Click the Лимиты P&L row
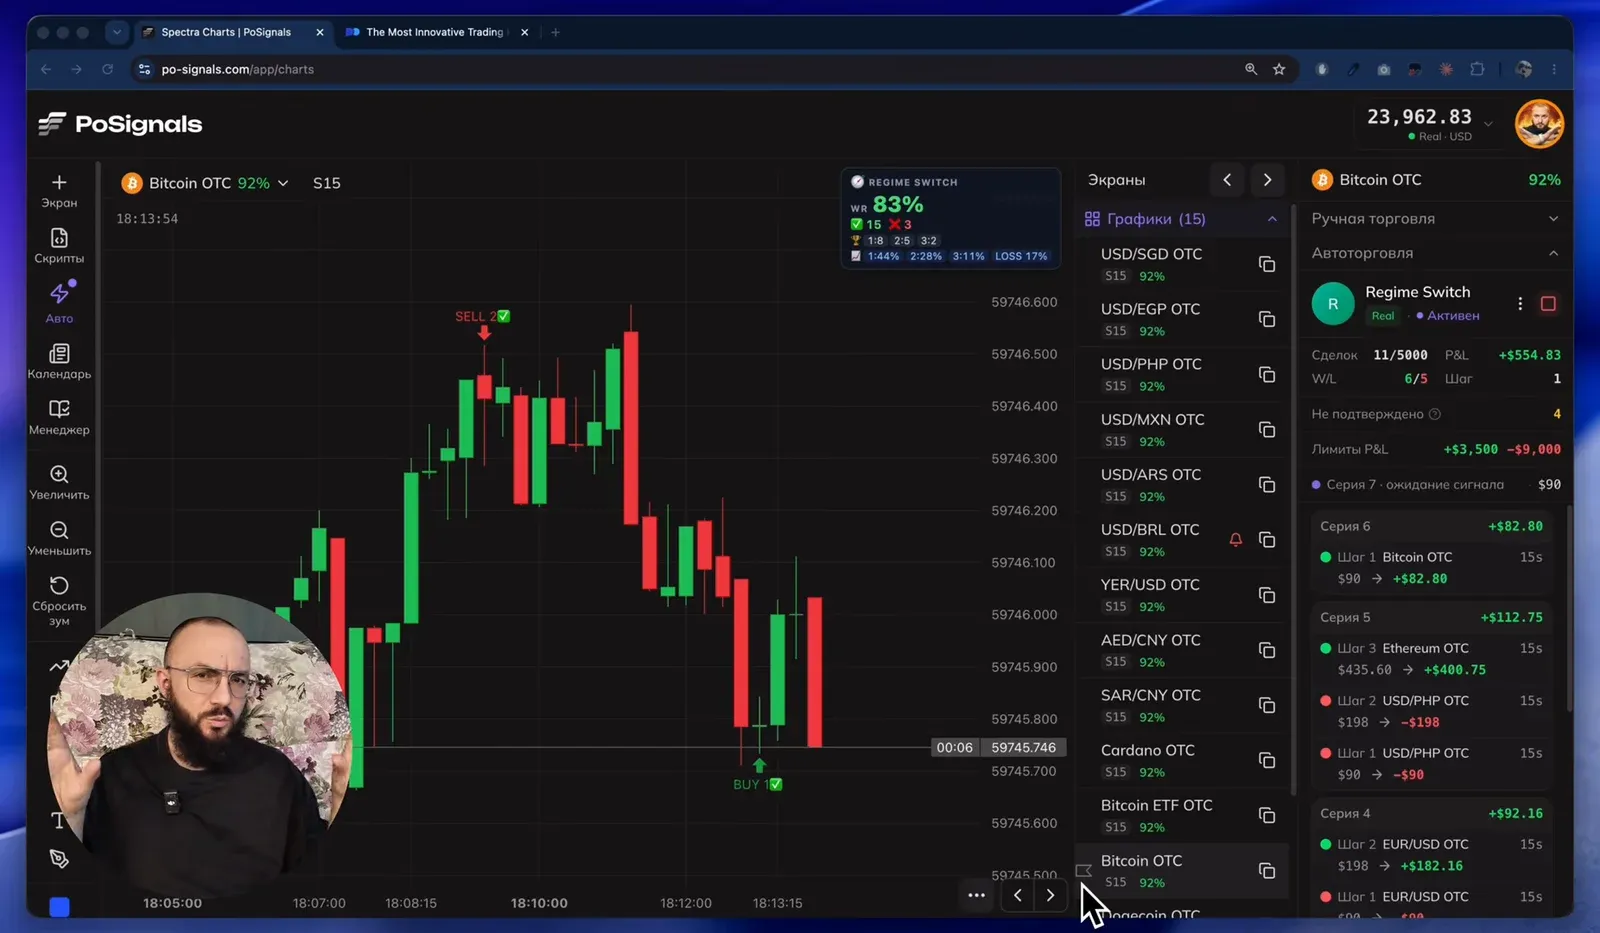Screen dimensions: 1600x933 tap(1435, 449)
